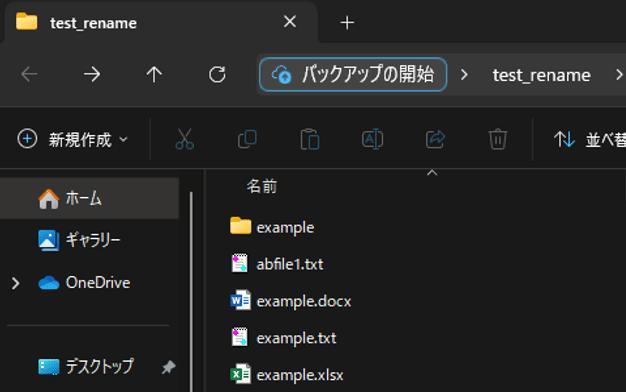Select the folder name example
The image size is (626, 392).
285,228
